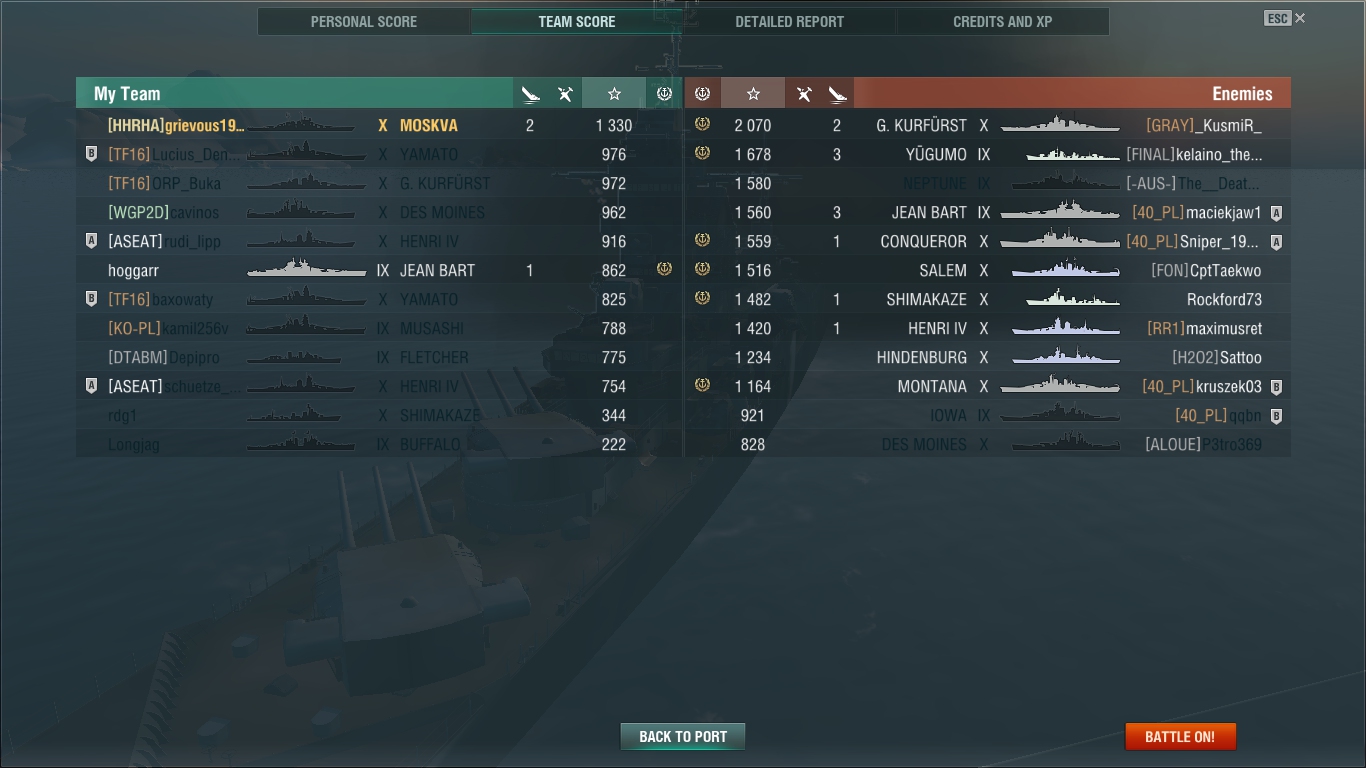Image resolution: width=1366 pixels, height=768 pixels.
Task: Select the Team Score tab
Action: [577, 21]
